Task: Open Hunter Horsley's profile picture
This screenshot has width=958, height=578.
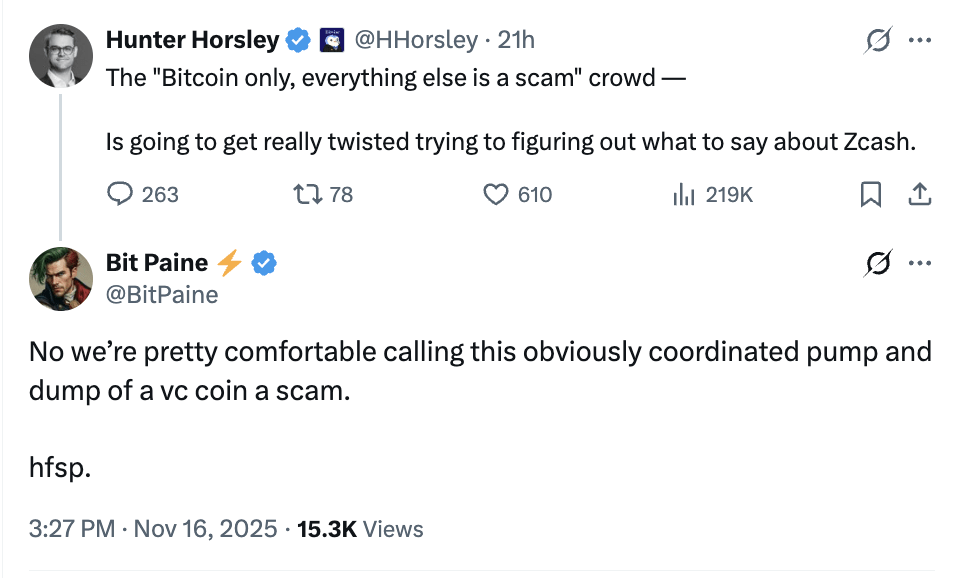Action: [62, 55]
